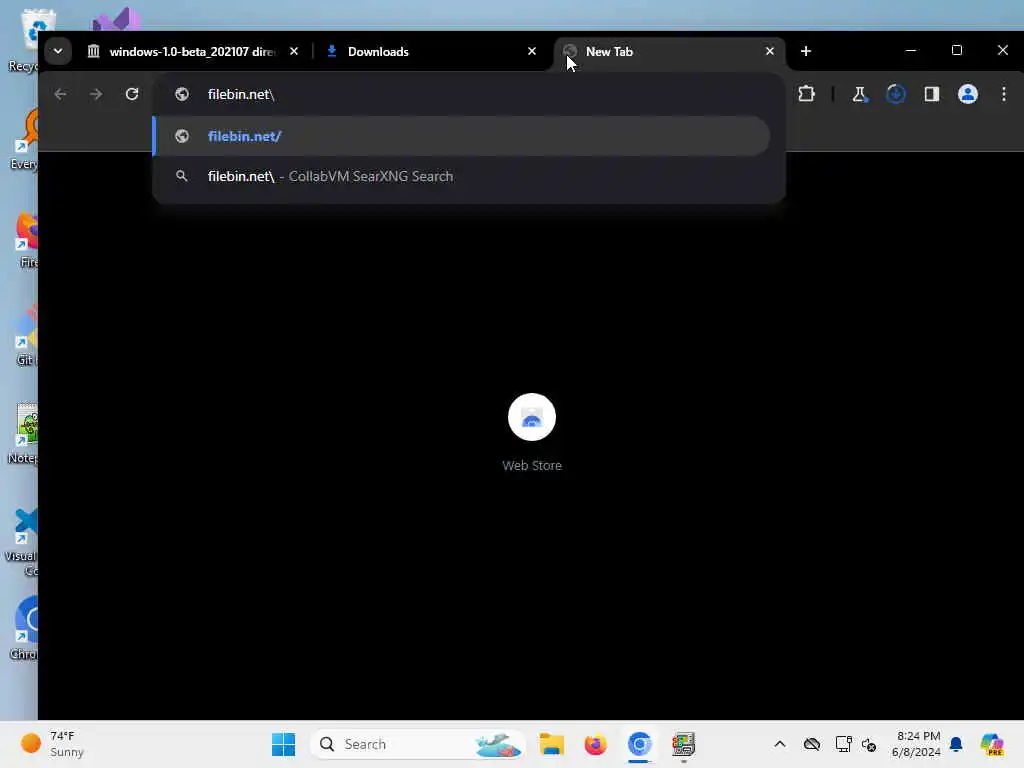The height and width of the screenshot is (768, 1024).
Task: Click the address bar containing filebin.net\
Action: [469, 94]
